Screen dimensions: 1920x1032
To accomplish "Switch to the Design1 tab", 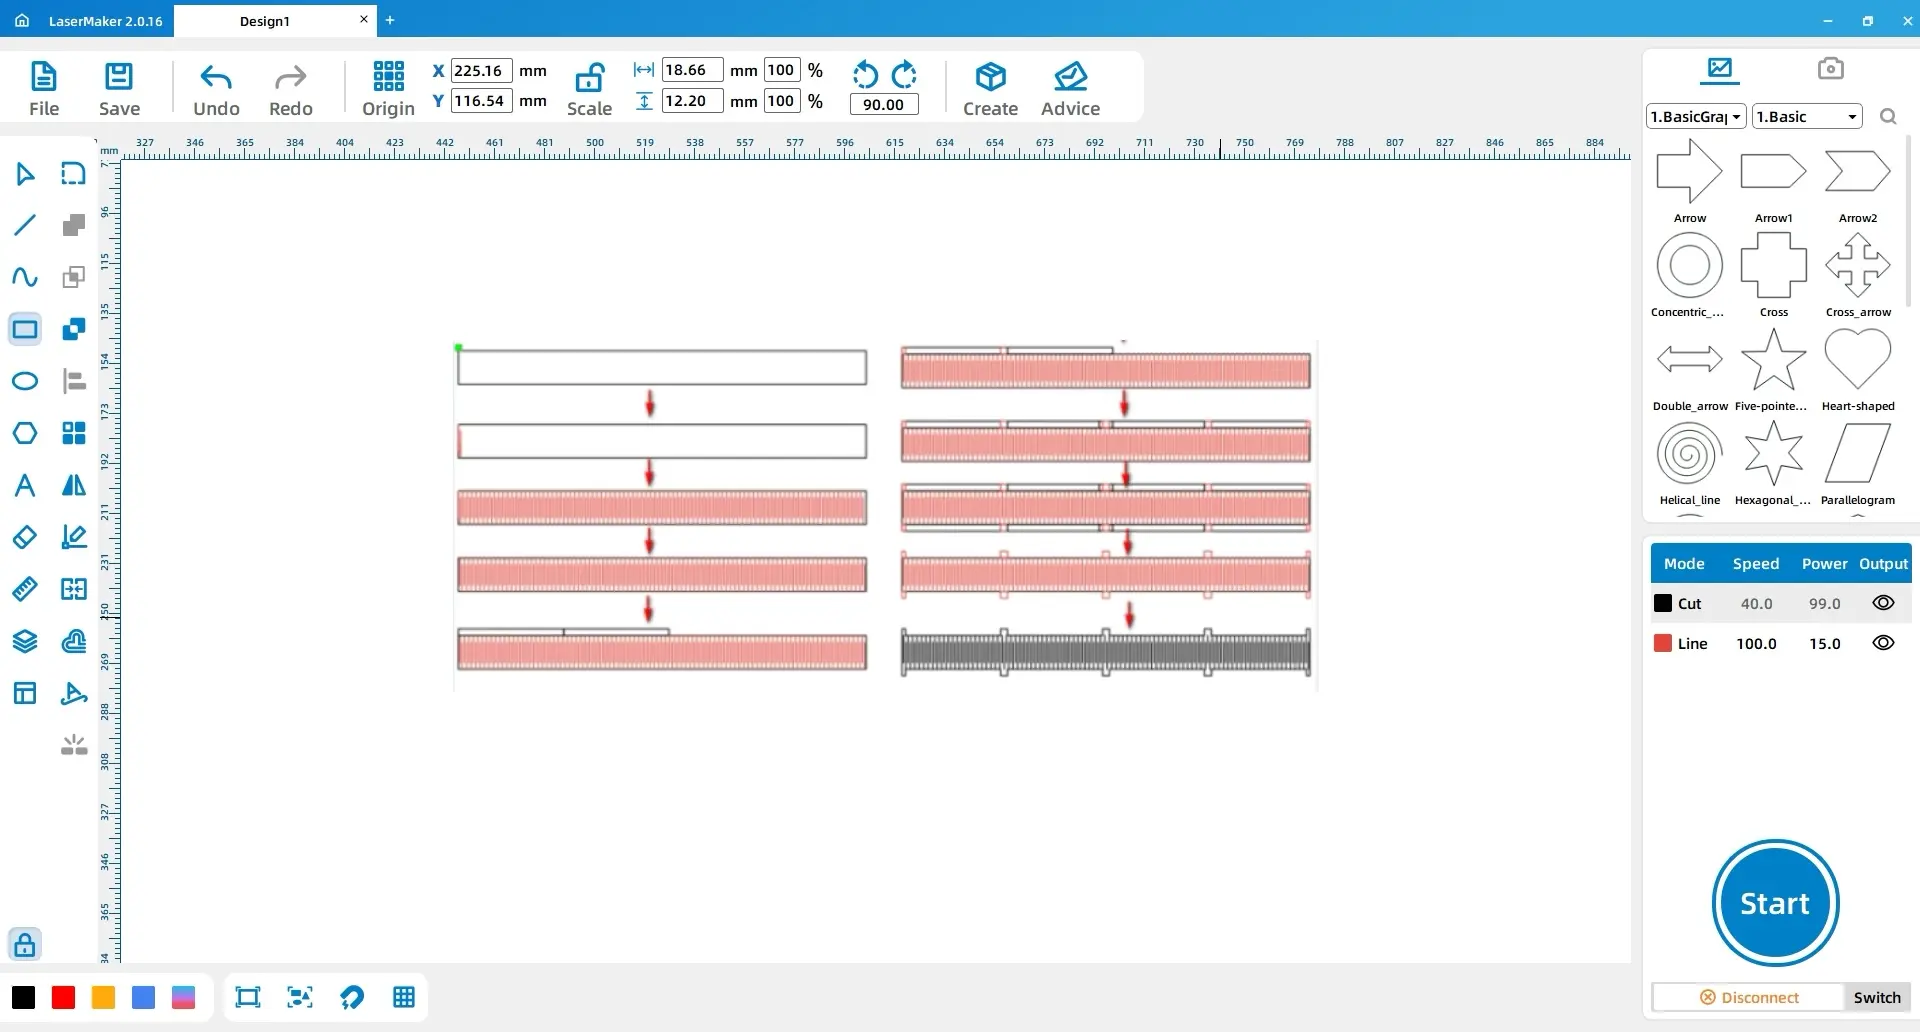I will pyautogui.click(x=264, y=21).
